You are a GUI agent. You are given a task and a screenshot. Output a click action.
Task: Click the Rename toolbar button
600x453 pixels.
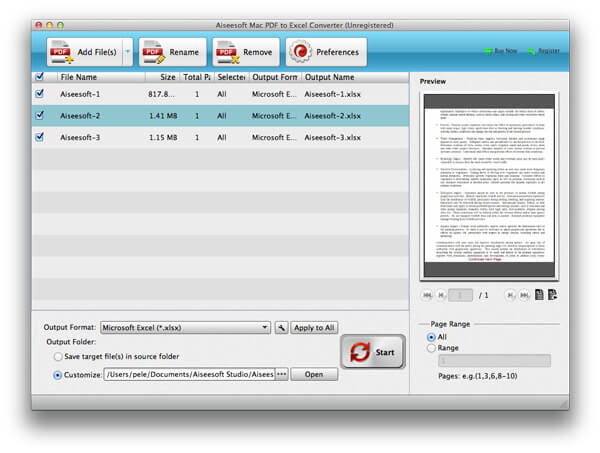click(x=173, y=52)
